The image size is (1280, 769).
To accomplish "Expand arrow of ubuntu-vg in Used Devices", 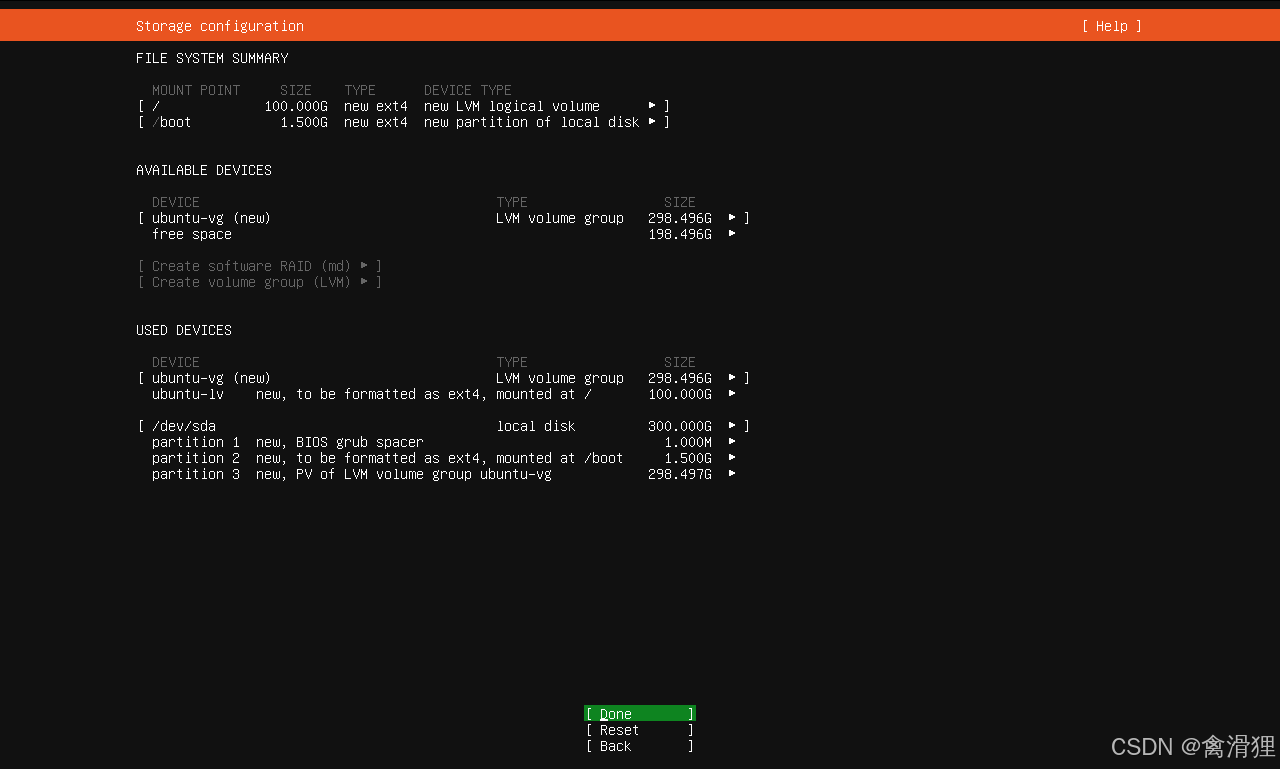I will tap(732, 378).
